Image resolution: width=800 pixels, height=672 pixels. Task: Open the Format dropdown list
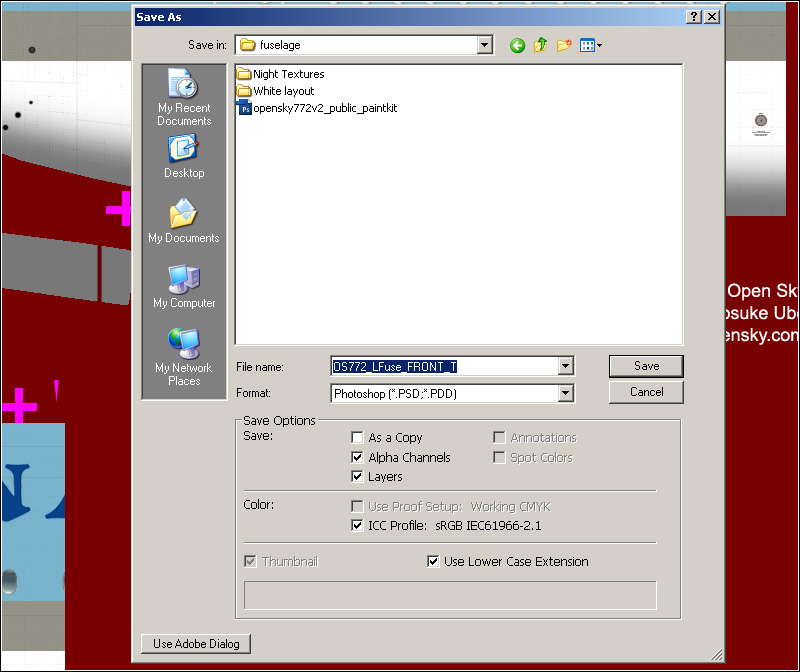coord(566,394)
